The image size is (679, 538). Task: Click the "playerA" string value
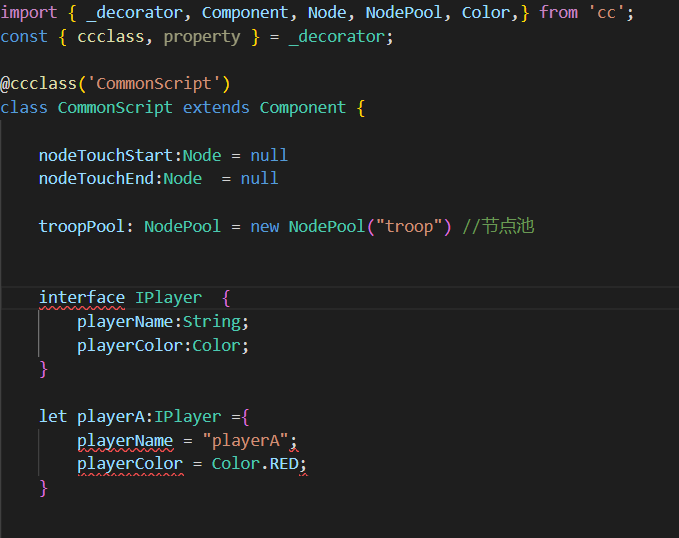[x=245, y=441]
